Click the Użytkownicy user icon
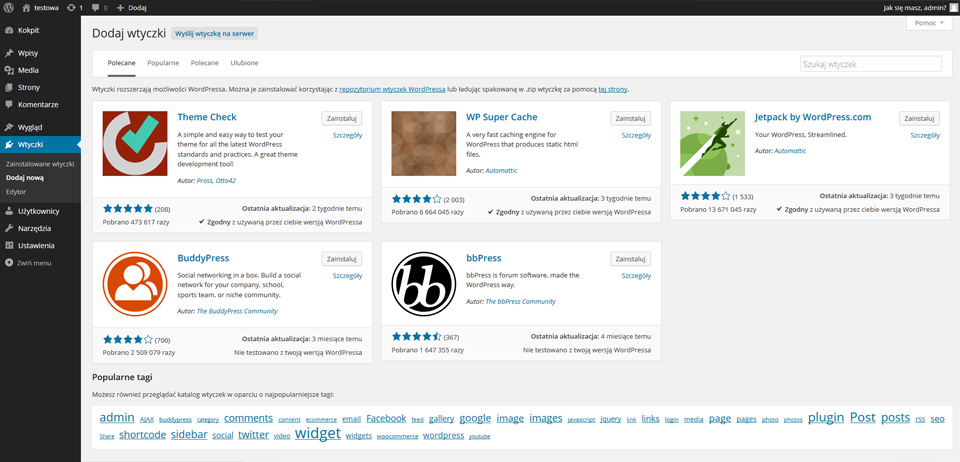The height and width of the screenshot is (462, 960). [9, 211]
